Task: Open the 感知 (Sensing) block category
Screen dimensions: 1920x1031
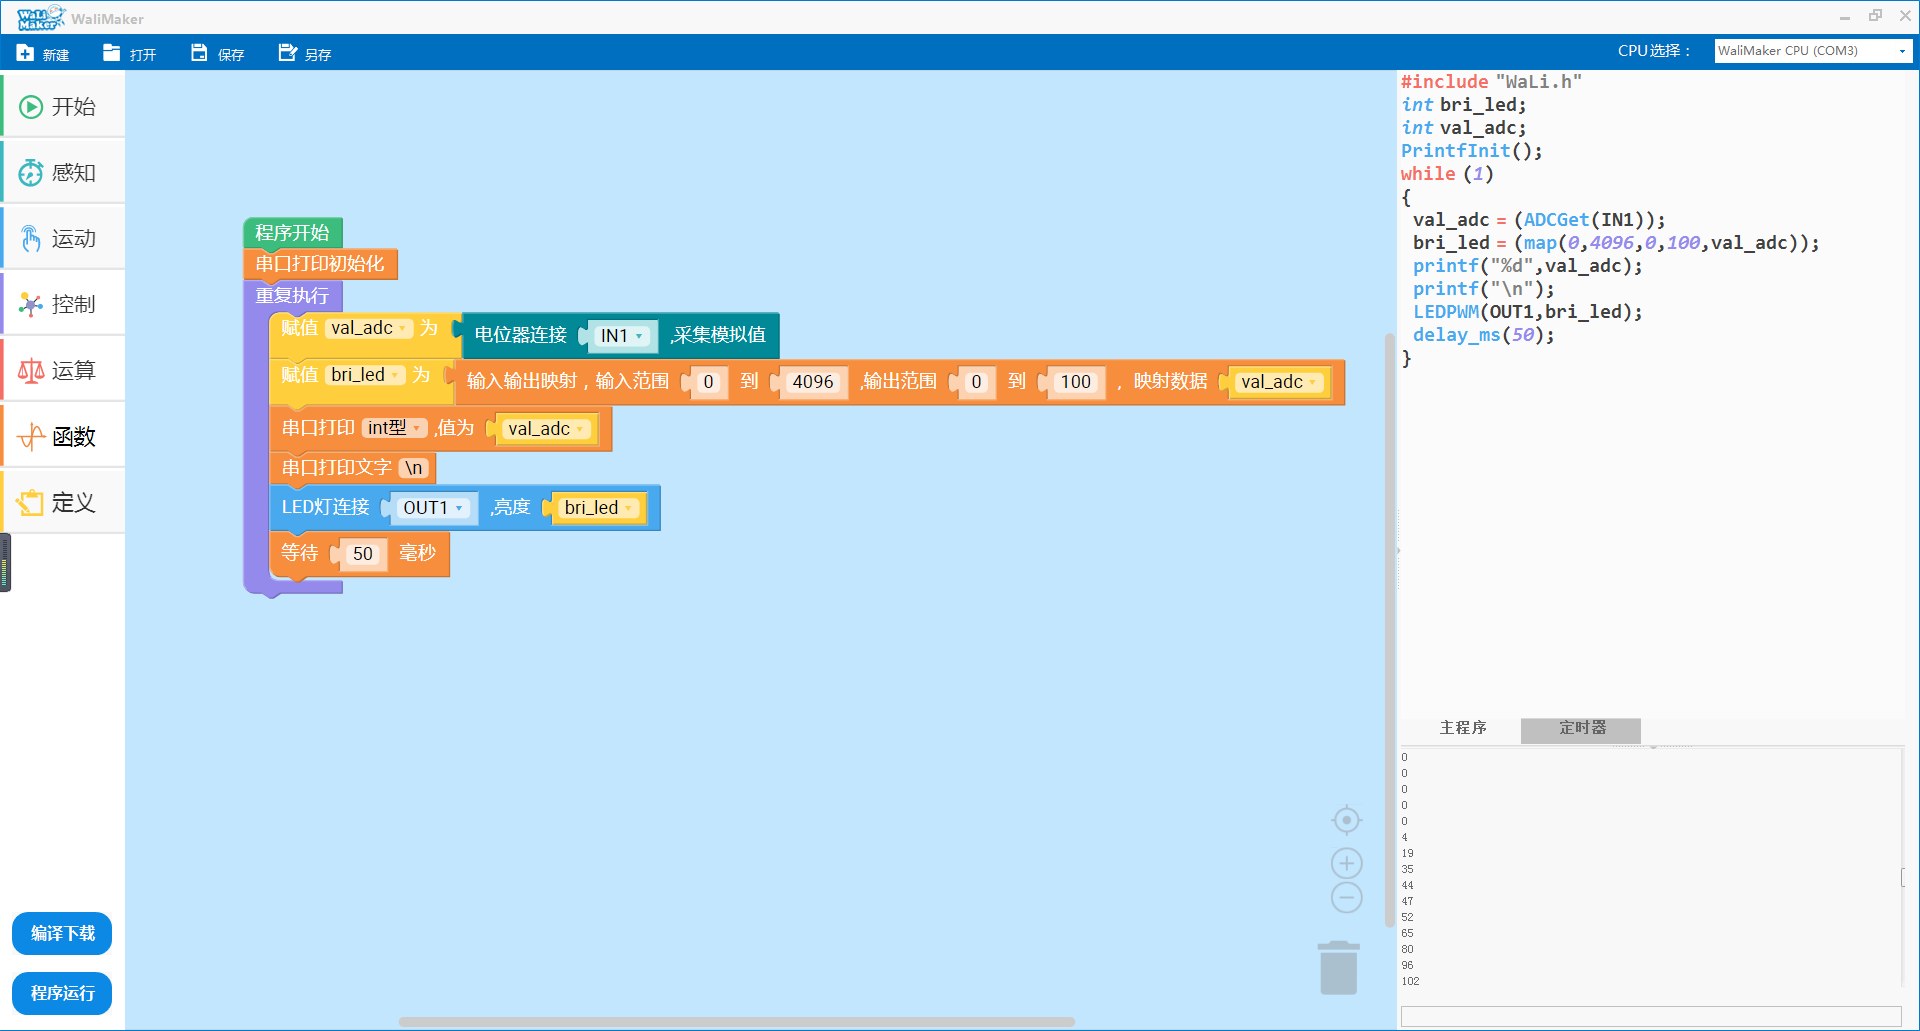Action: [x=63, y=173]
